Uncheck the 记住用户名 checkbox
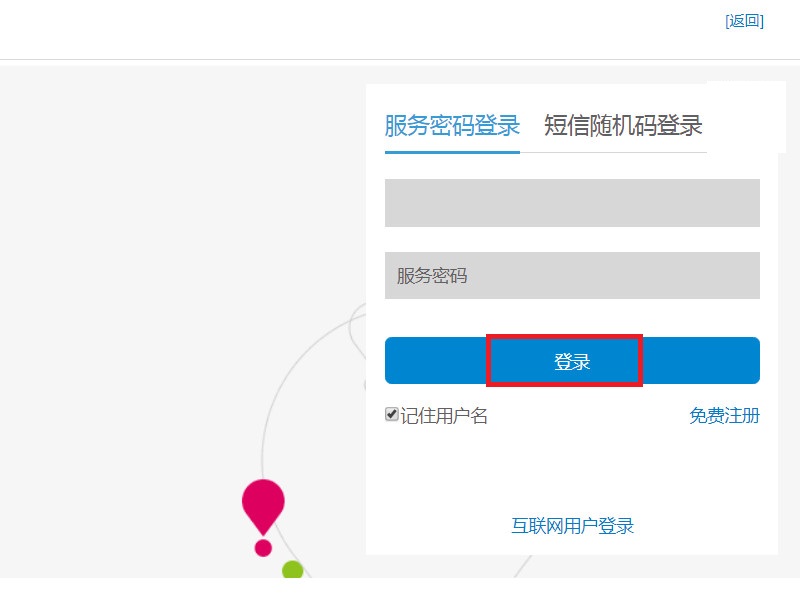800x600 pixels. [392, 414]
